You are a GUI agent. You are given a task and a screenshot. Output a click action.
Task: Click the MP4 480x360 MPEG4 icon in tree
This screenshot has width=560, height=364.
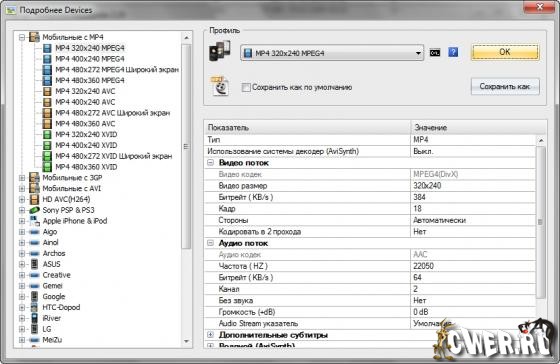[47, 80]
